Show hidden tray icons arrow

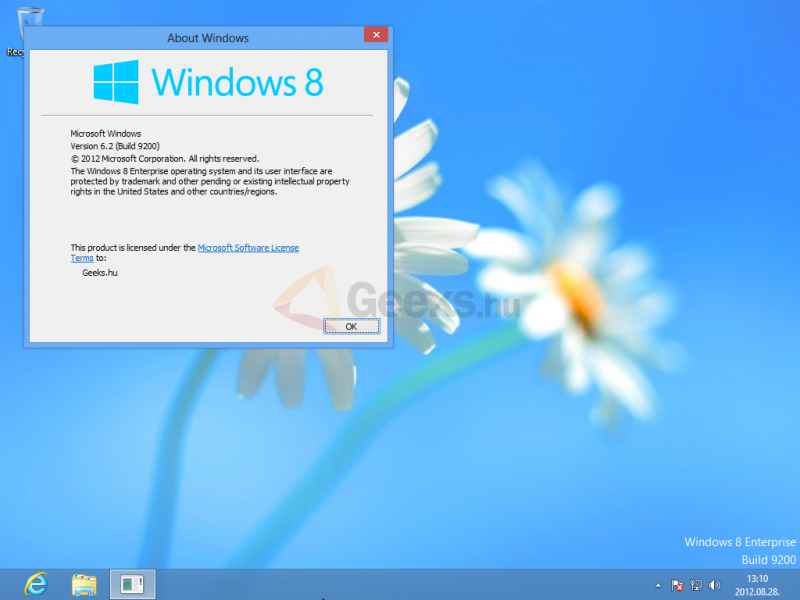coord(658,586)
